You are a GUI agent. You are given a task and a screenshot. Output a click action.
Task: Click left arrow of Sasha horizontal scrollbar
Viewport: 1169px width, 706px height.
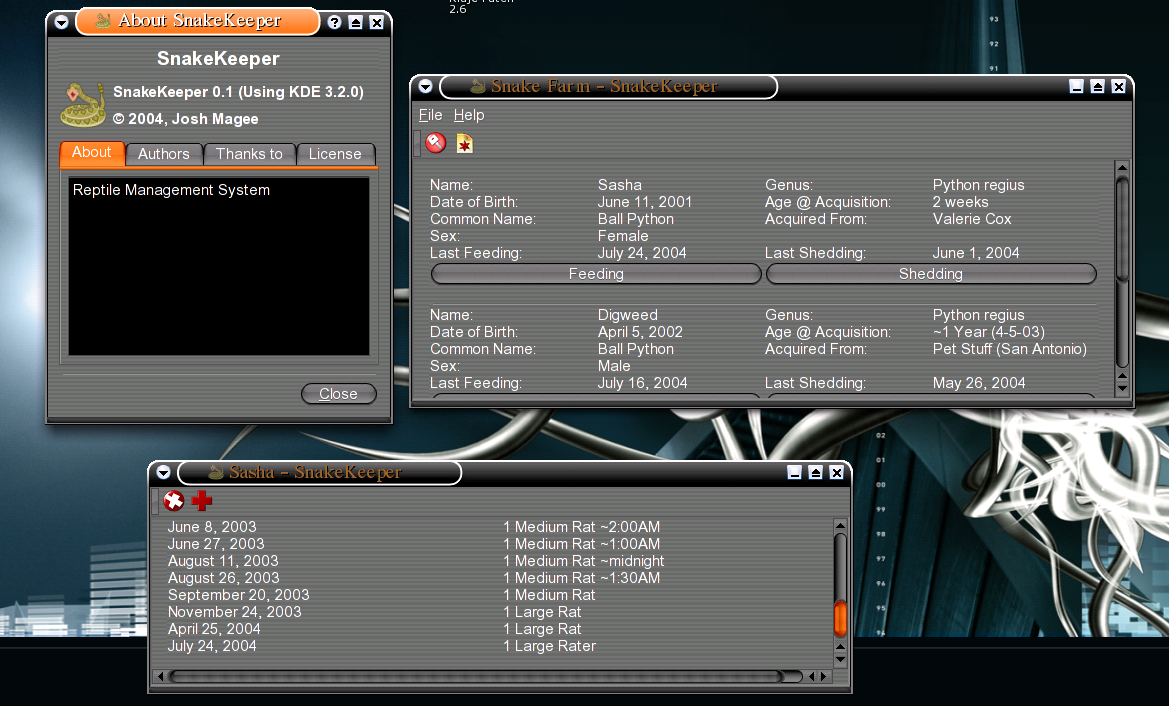160,676
